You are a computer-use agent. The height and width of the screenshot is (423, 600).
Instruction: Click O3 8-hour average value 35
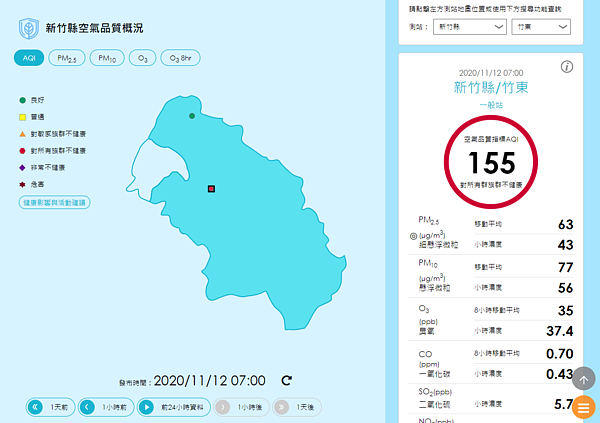coord(566,310)
